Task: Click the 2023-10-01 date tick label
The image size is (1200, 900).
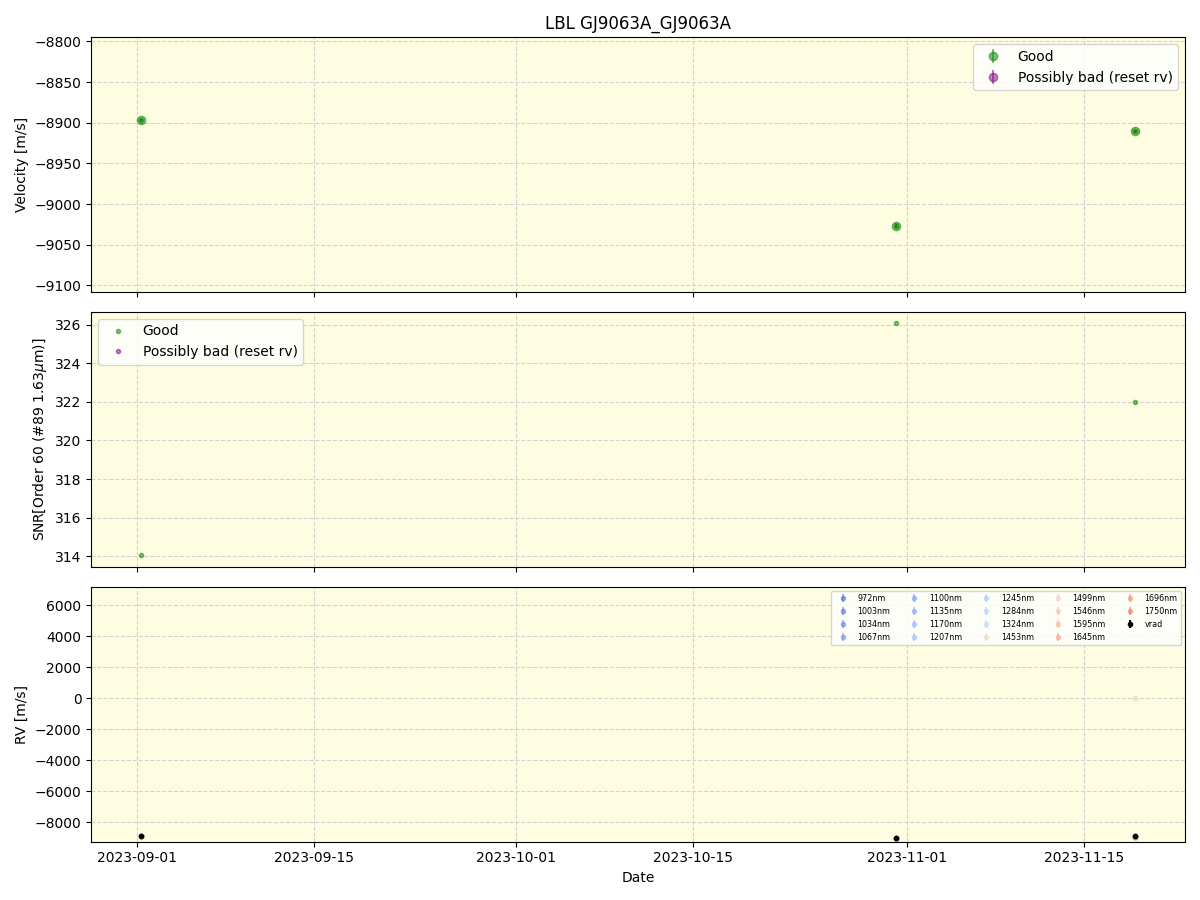Action: coord(516,856)
